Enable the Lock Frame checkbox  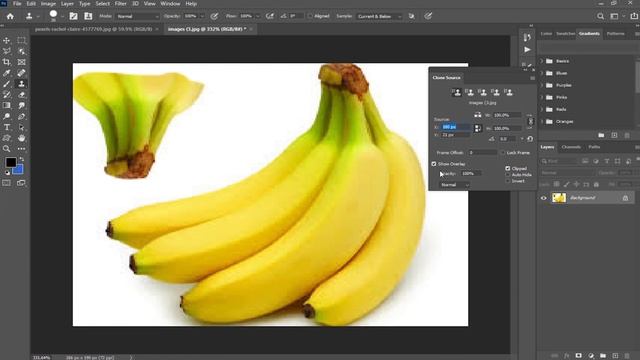coord(503,153)
